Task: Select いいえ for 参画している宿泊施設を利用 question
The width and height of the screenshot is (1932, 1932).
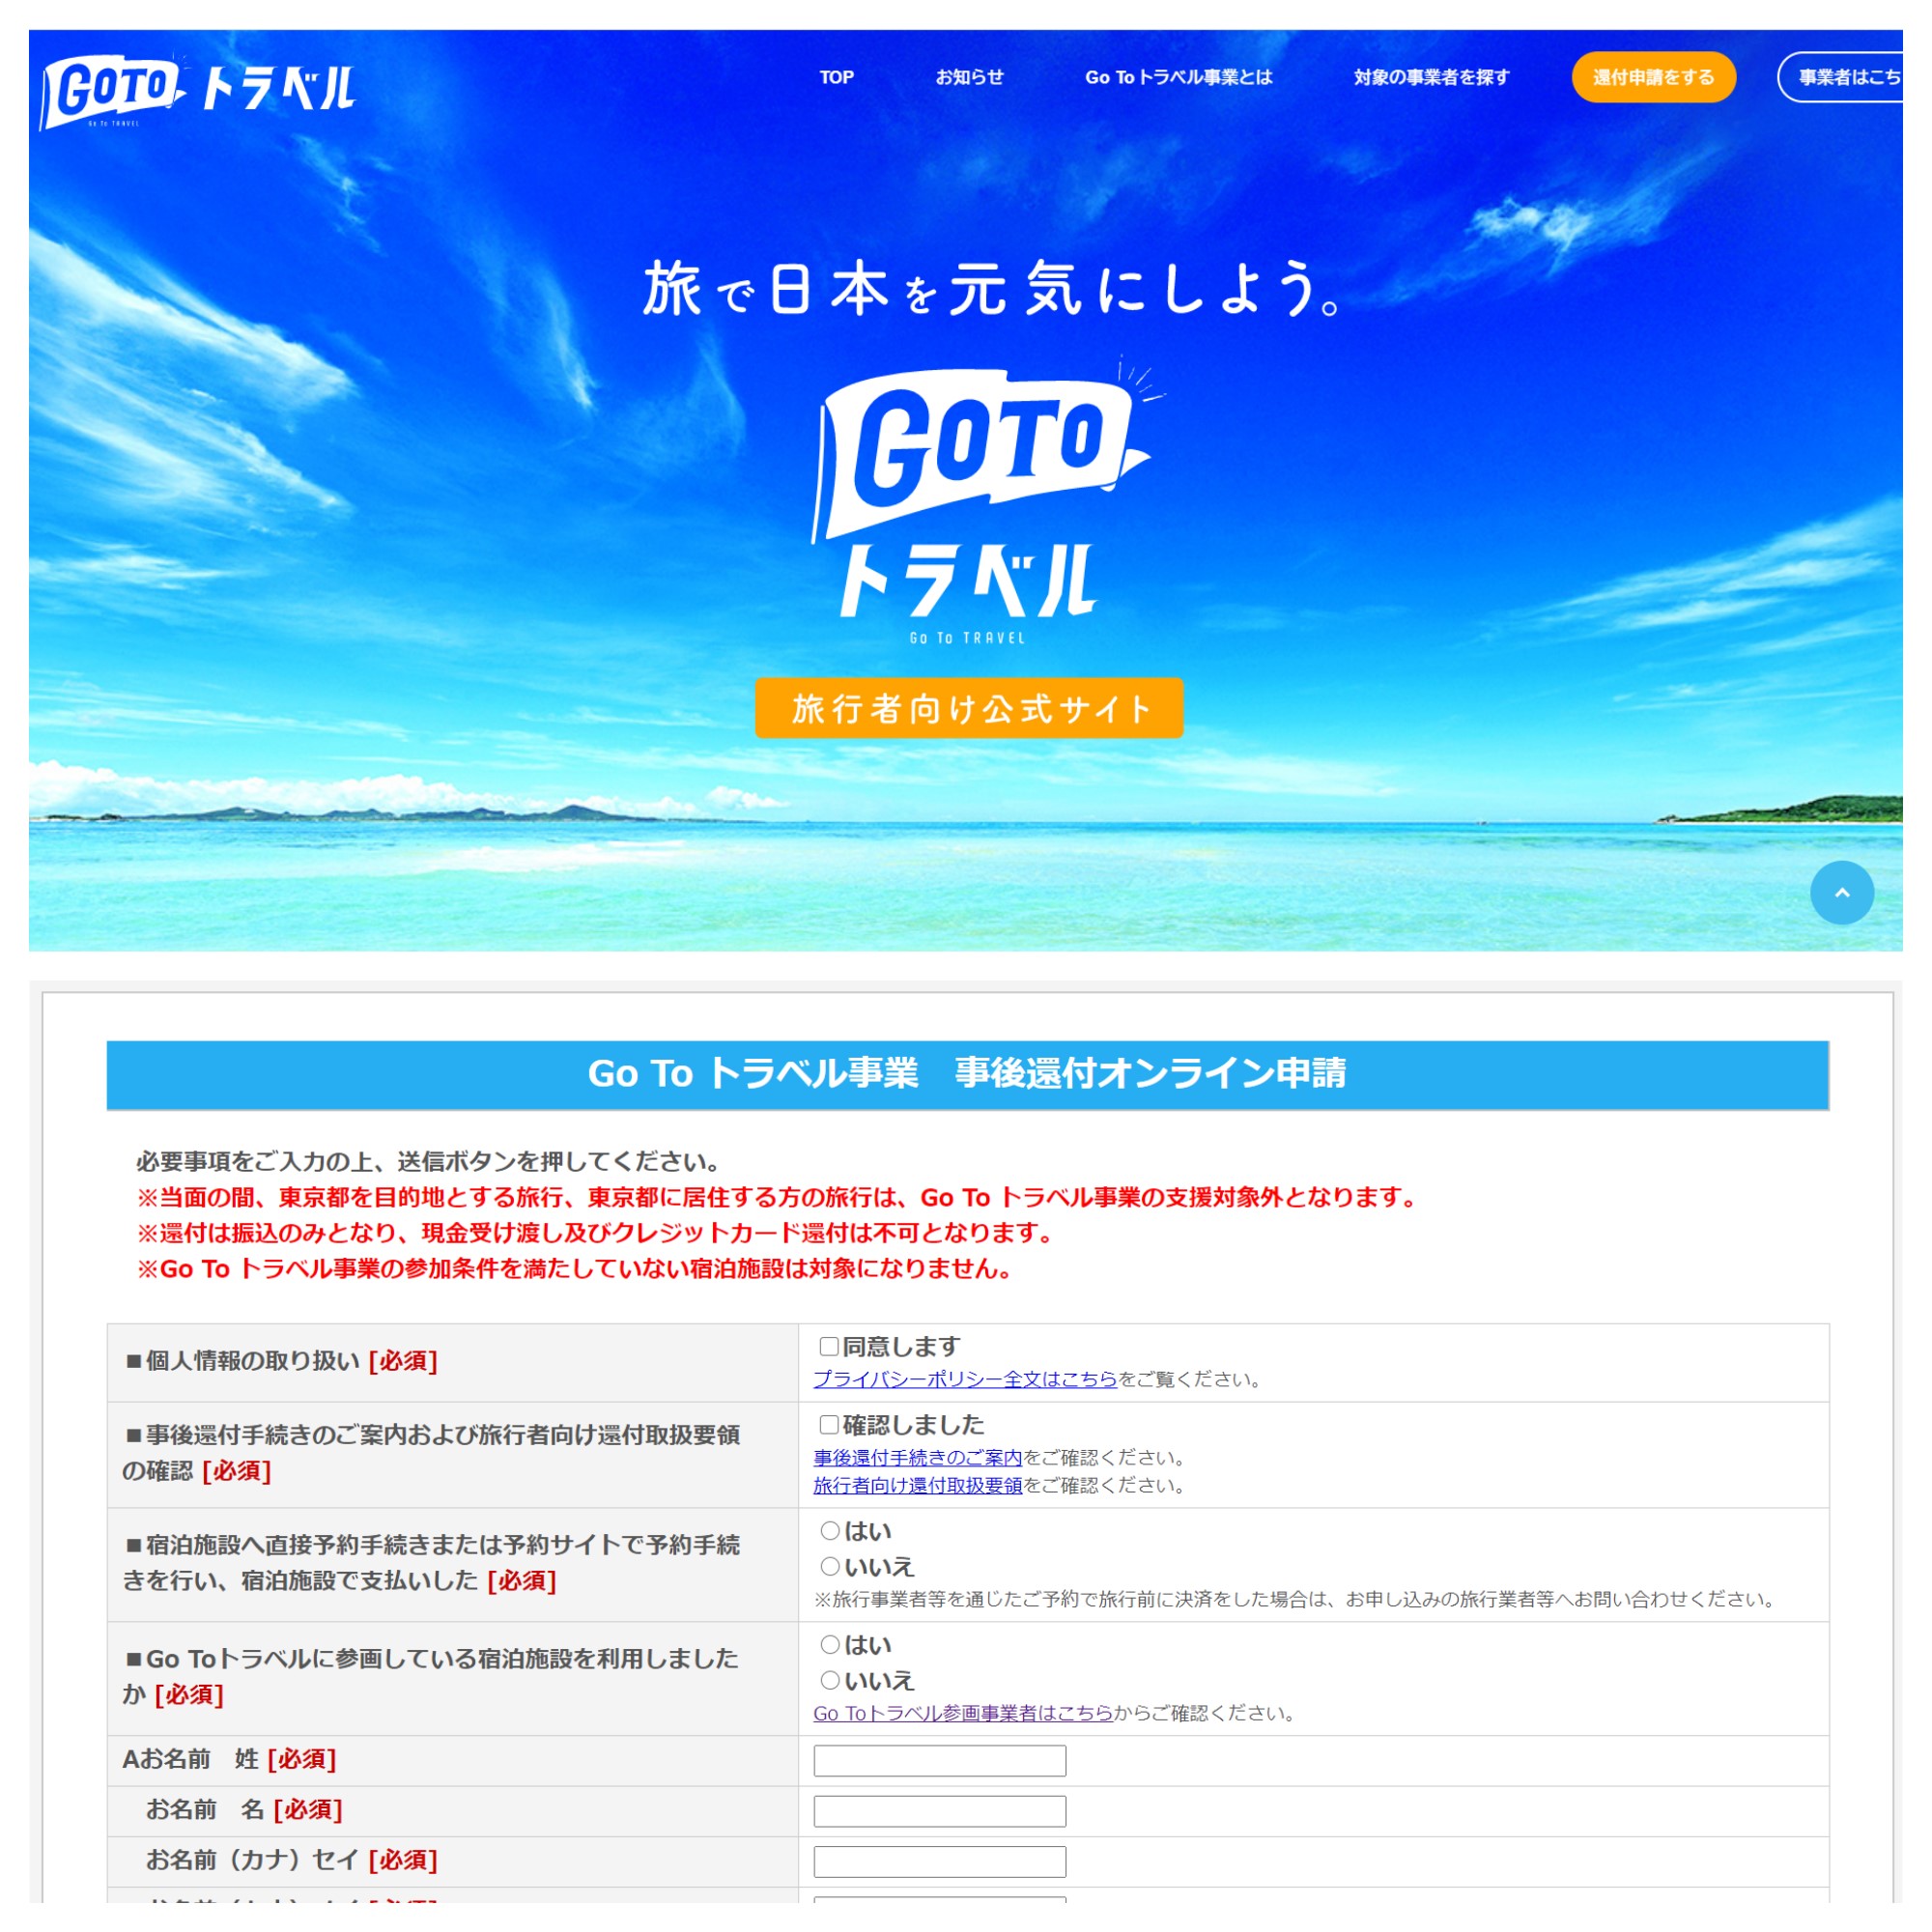Action: (x=830, y=1680)
